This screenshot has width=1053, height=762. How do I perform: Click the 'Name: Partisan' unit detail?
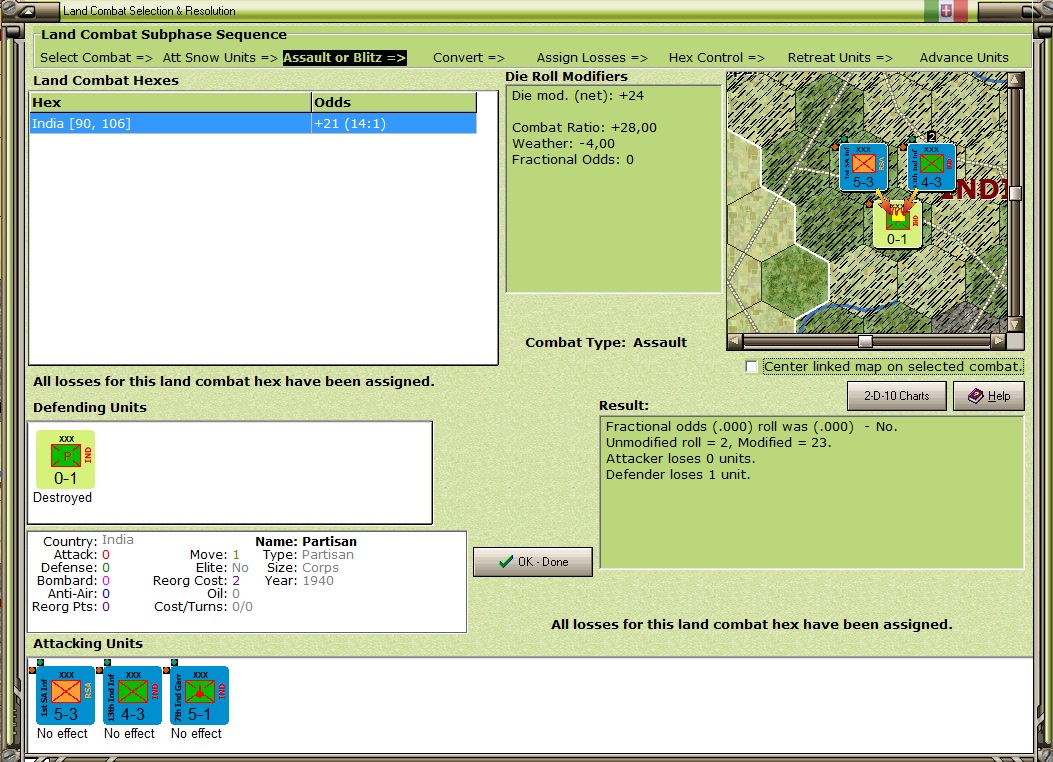tap(306, 541)
